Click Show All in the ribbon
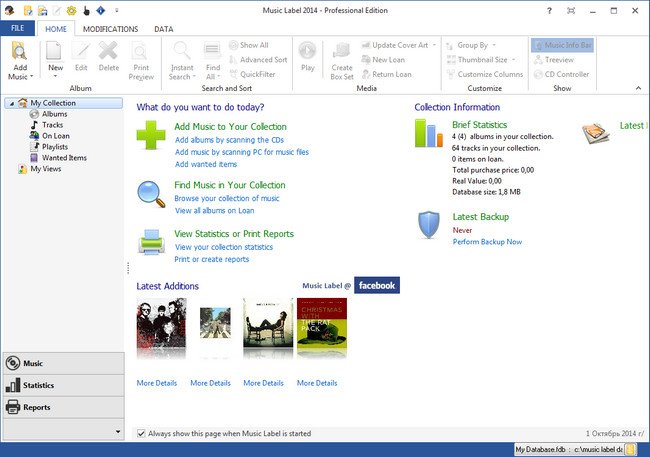The width and height of the screenshot is (650, 457). (249, 45)
